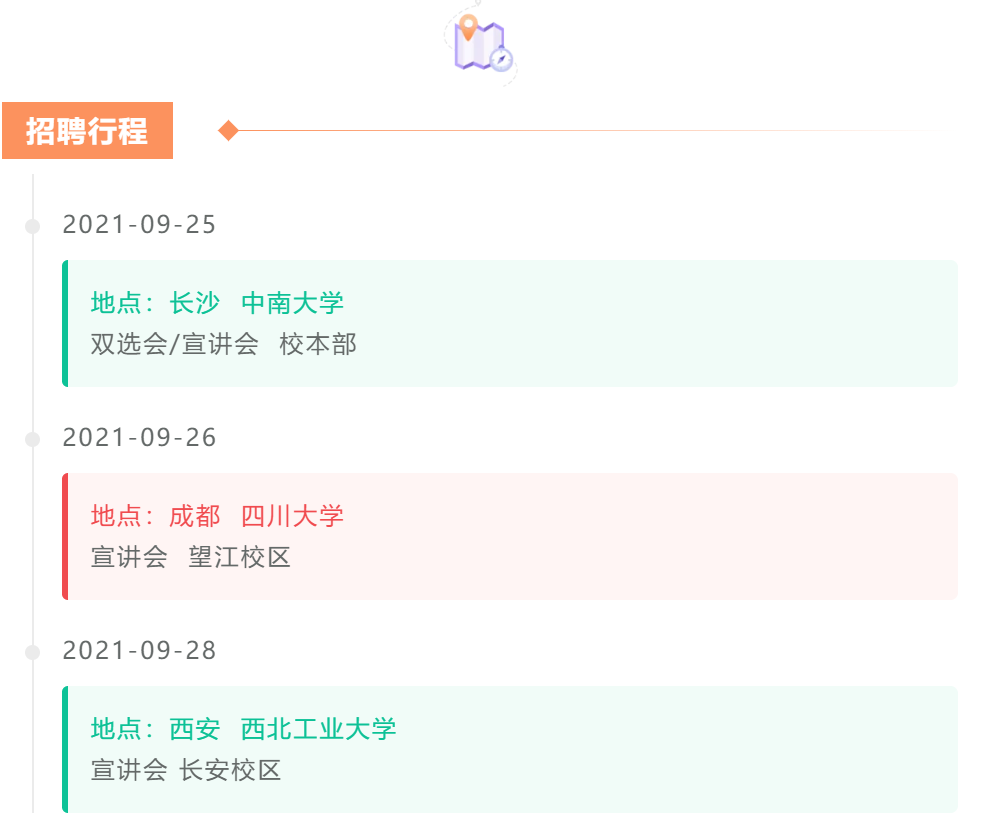The height and width of the screenshot is (820, 991).
Task: Click 中南大学 text in the green card
Action: [x=293, y=303]
